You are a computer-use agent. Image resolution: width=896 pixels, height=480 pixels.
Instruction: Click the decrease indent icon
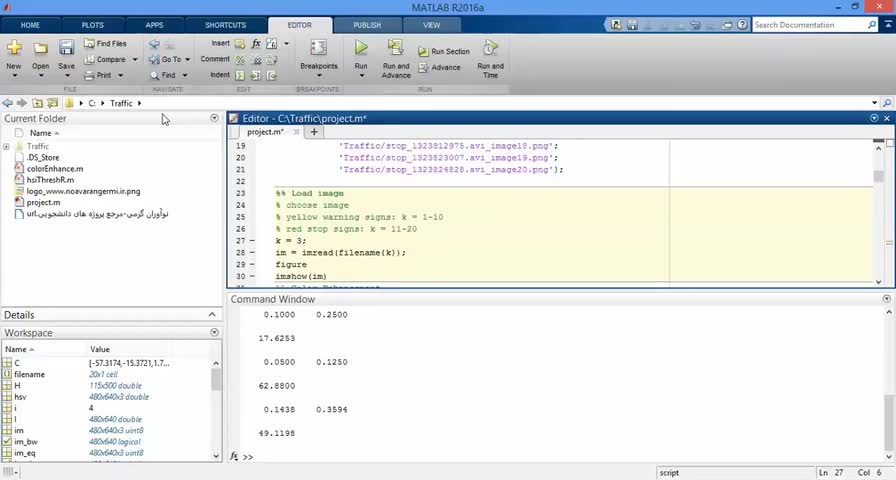[271, 75]
